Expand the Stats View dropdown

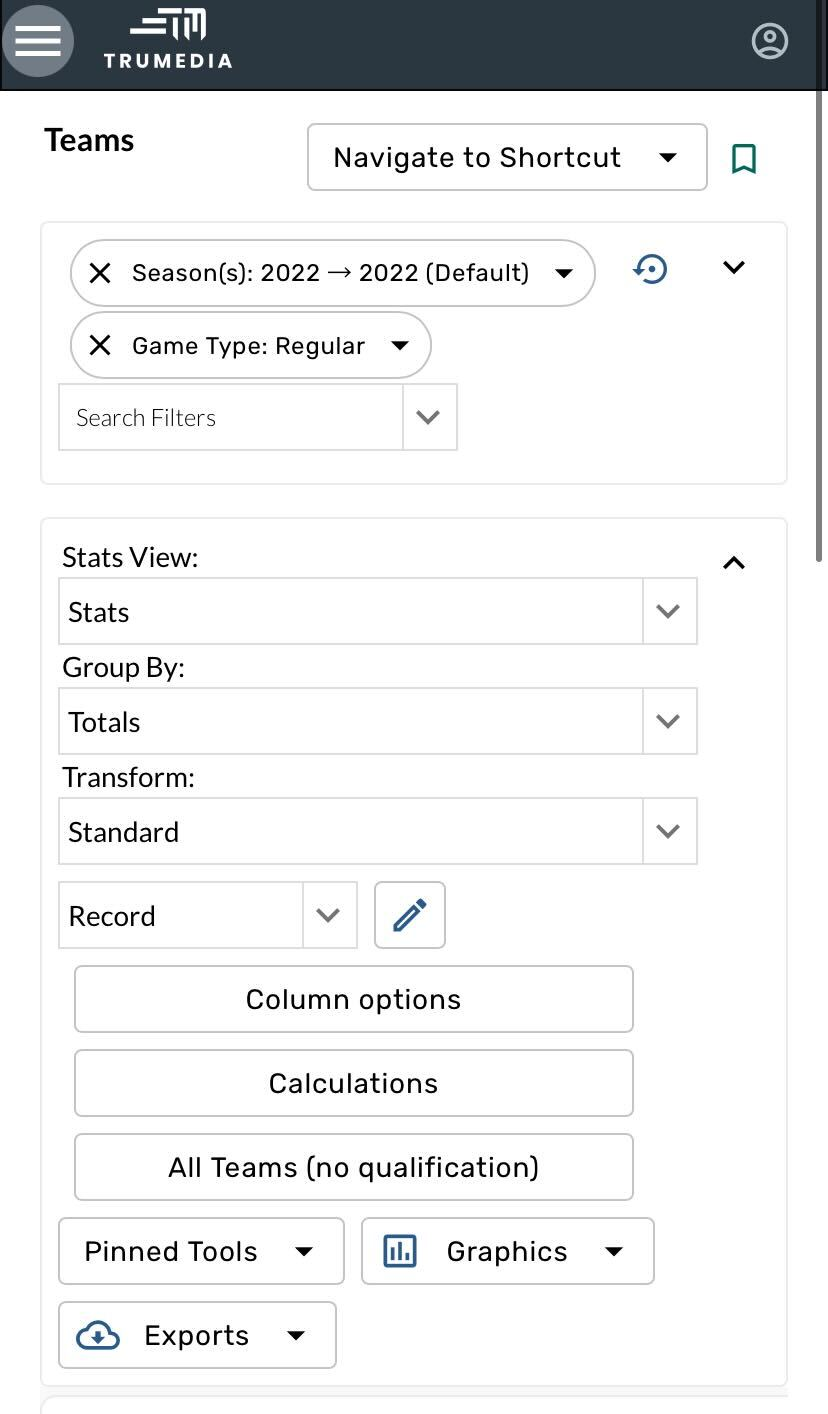[377, 611]
